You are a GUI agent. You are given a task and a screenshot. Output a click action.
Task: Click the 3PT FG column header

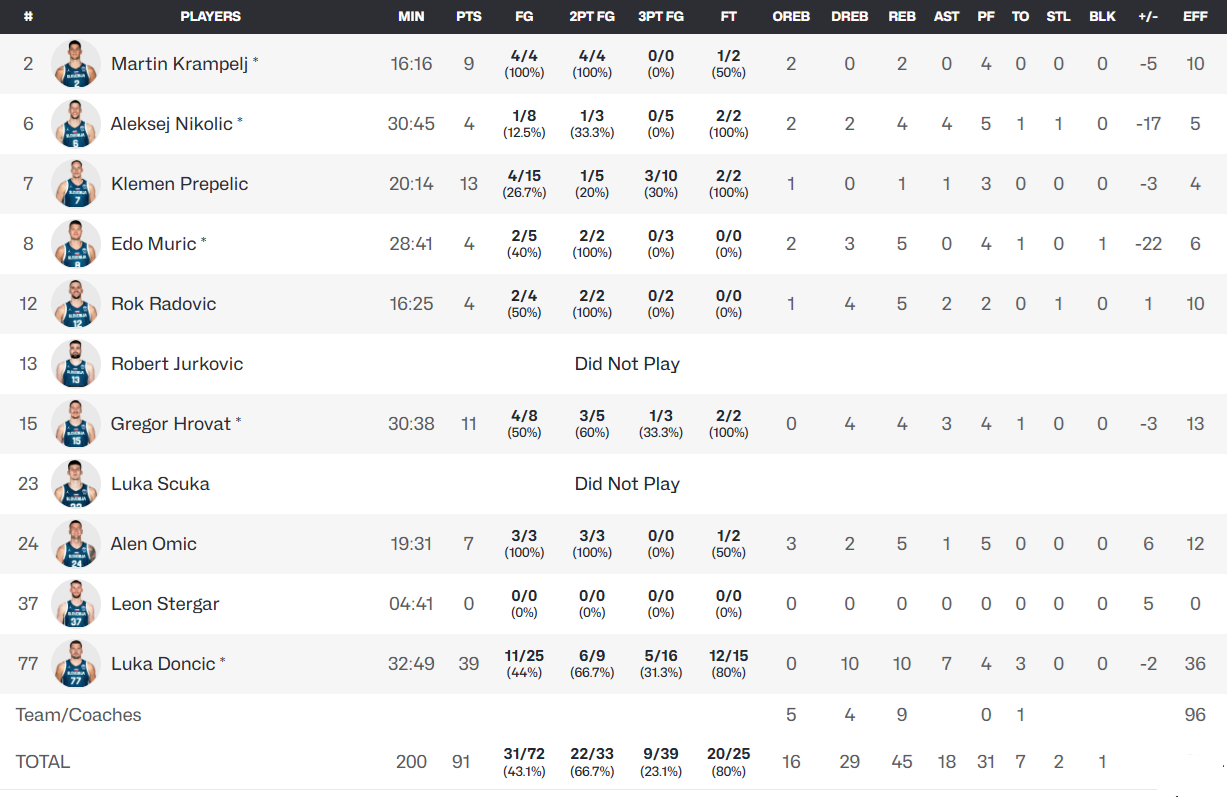[x=661, y=17]
